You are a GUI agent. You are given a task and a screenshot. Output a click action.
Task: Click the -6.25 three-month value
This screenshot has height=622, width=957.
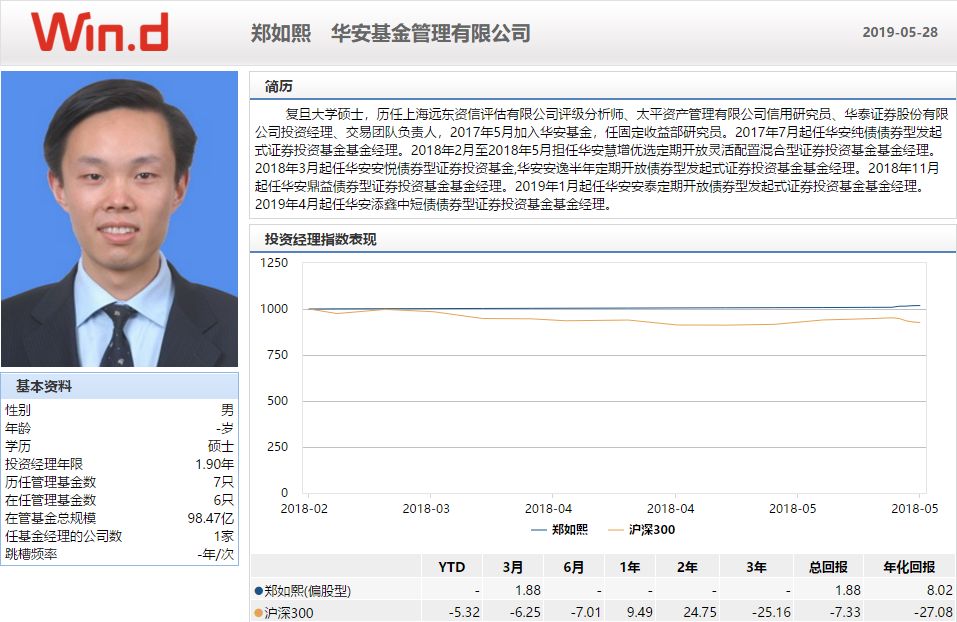pos(525,612)
